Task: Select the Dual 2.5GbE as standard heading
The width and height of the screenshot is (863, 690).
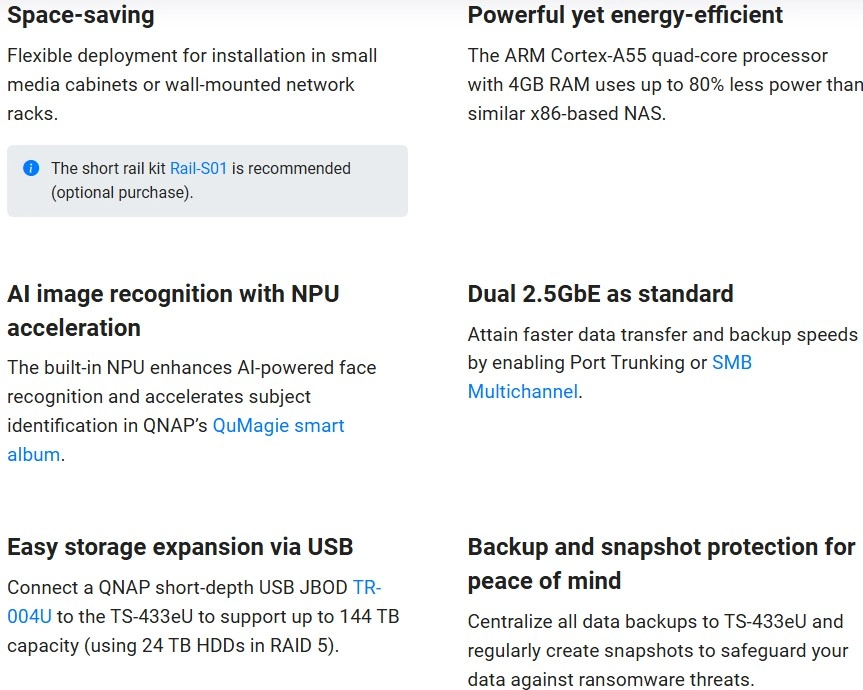Action: pyautogui.click(x=600, y=294)
